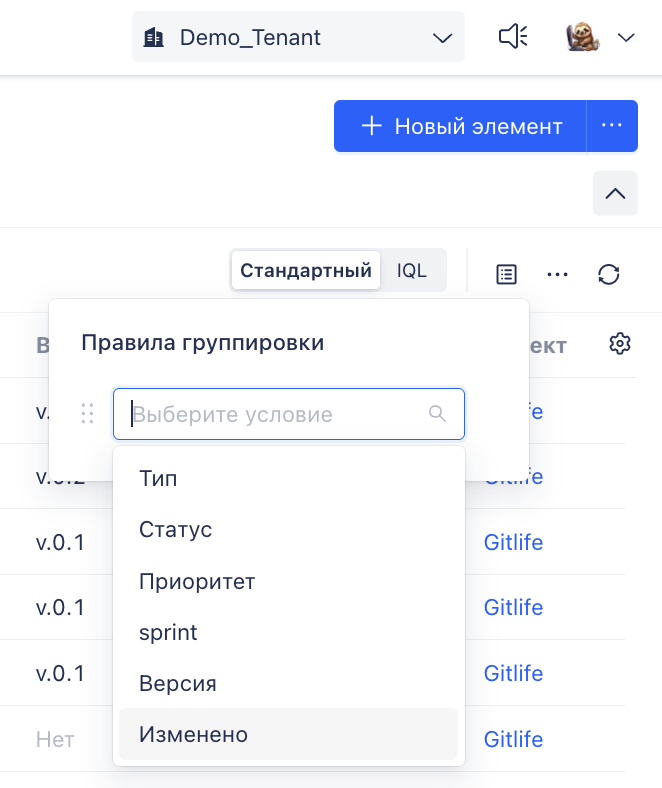Open the extra options next to Новый элемент
Viewport: 662px width, 788px height.
coord(612,126)
